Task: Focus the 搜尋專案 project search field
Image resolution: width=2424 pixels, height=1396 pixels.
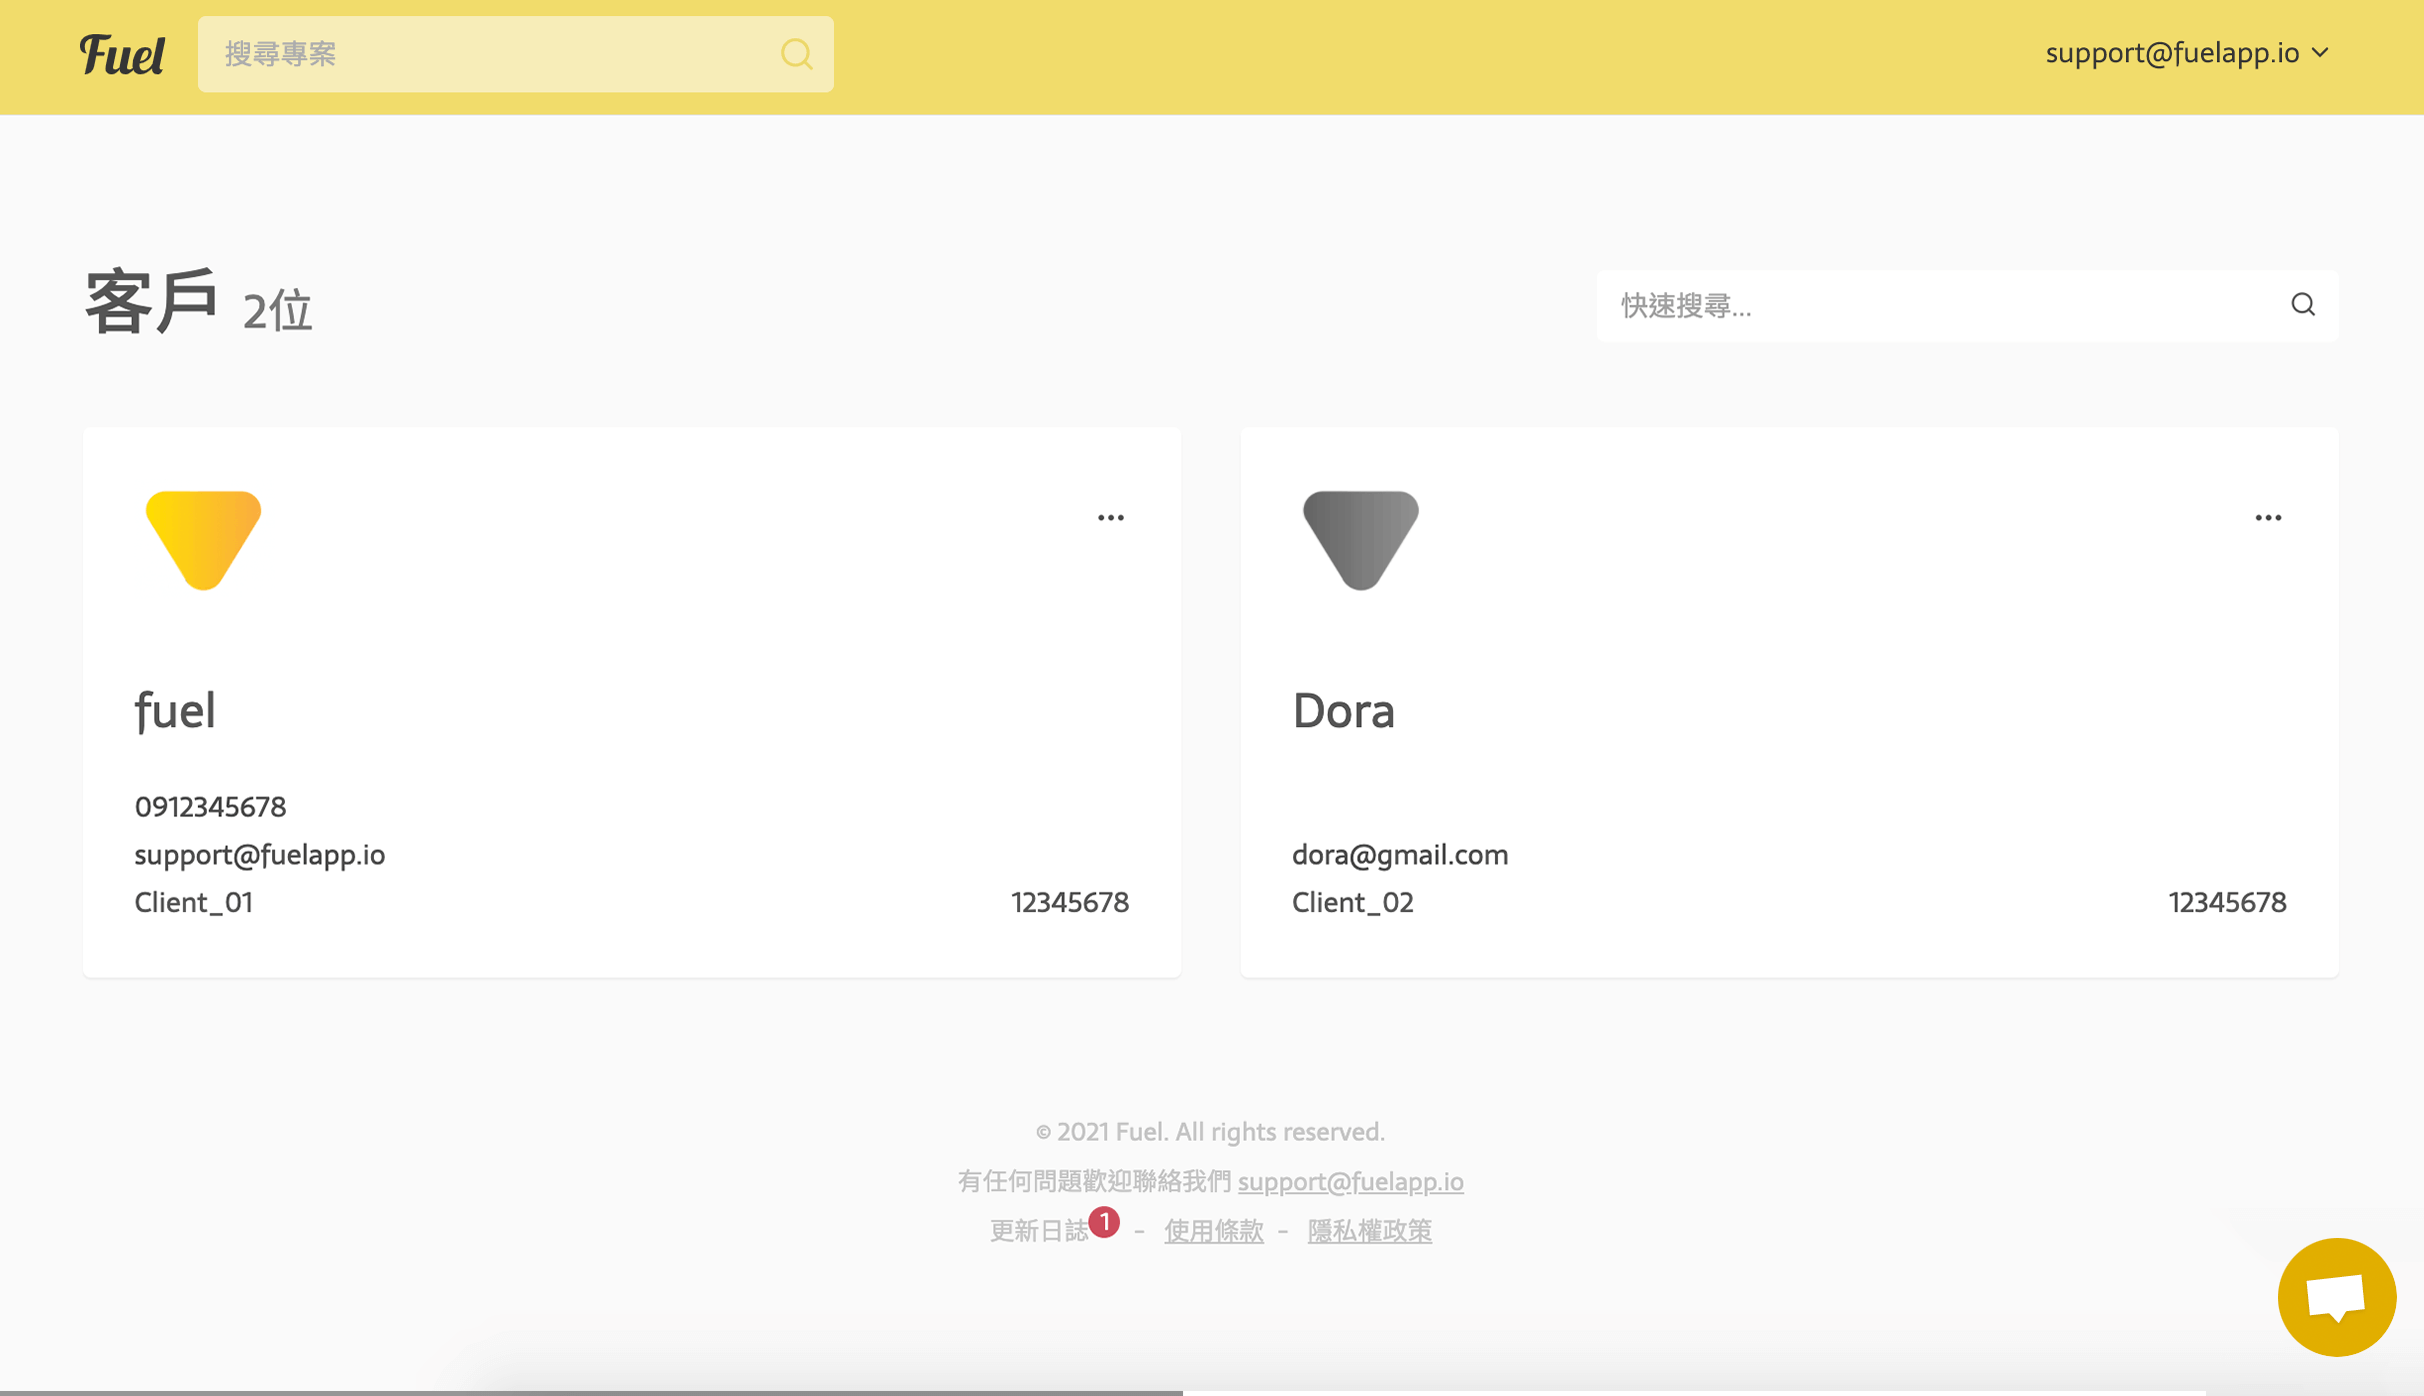Action: (490, 54)
